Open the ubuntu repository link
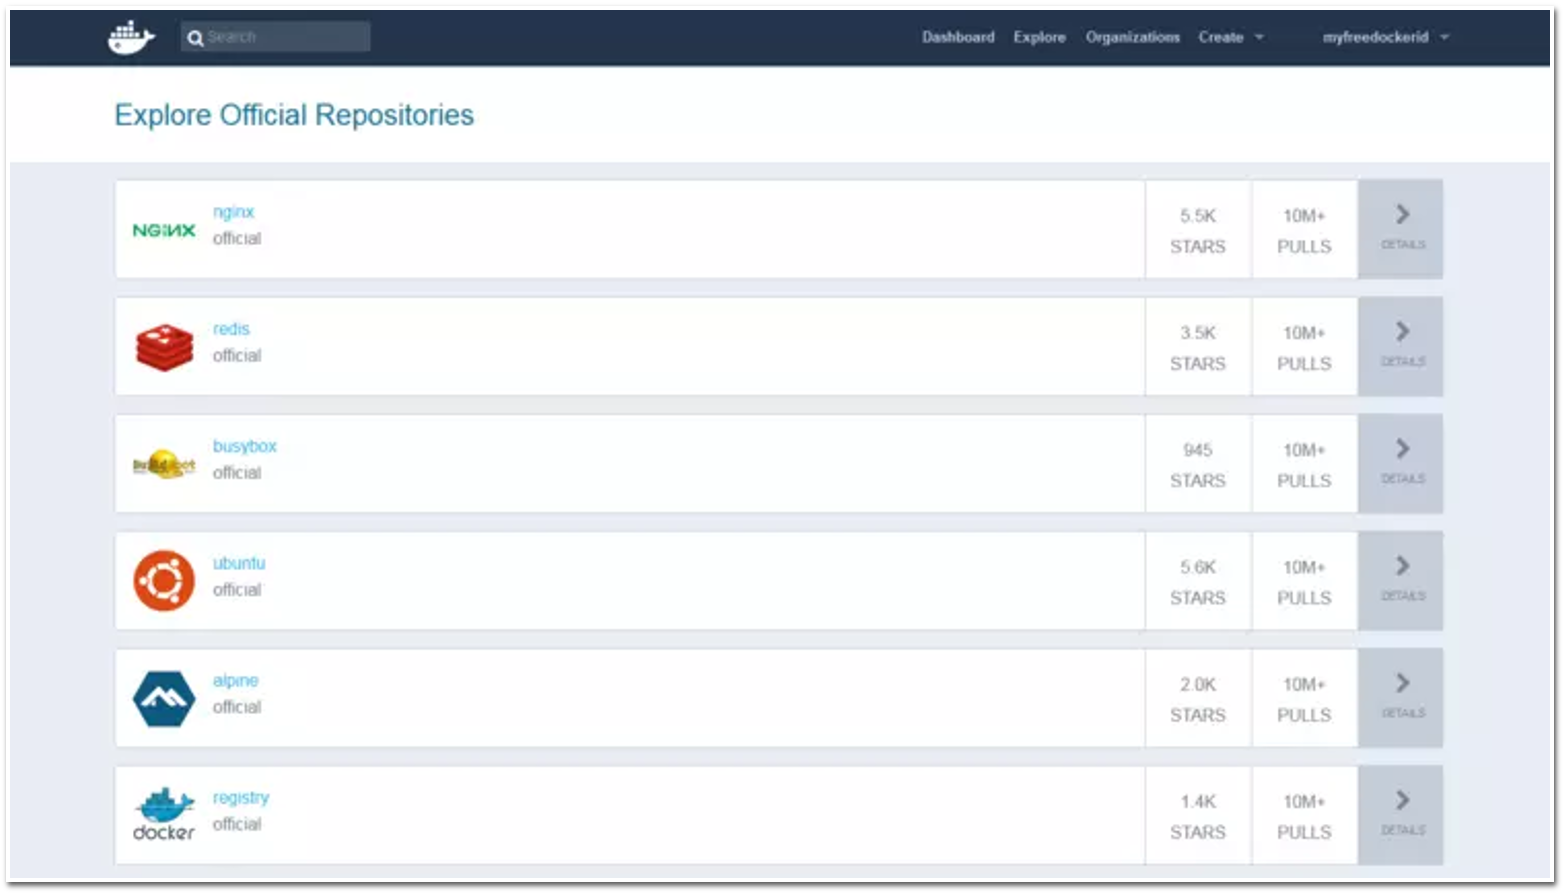Viewport: 1564px width, 894px height. (x=239, y=563)
